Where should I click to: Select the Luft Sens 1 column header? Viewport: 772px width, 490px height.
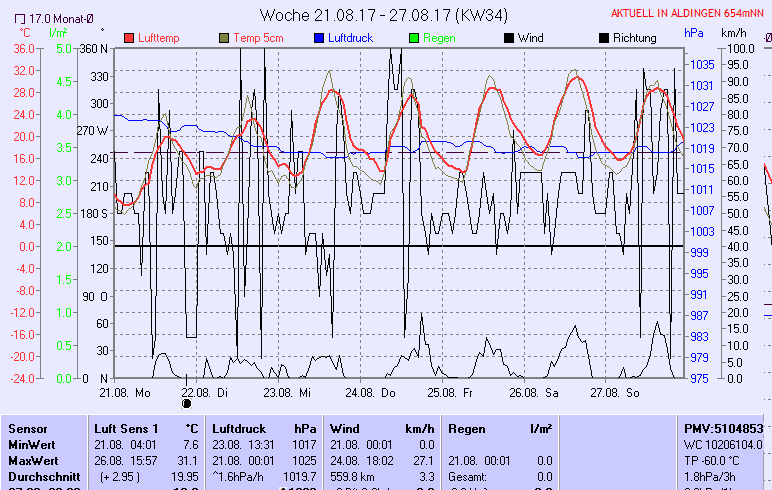coord(126,428)
